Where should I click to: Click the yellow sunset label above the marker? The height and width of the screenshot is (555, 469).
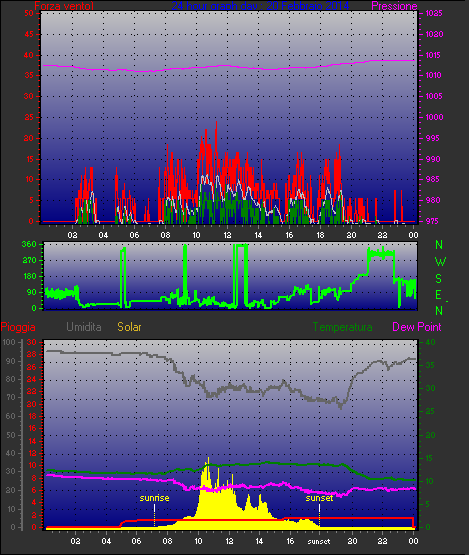tap(319, 498)
